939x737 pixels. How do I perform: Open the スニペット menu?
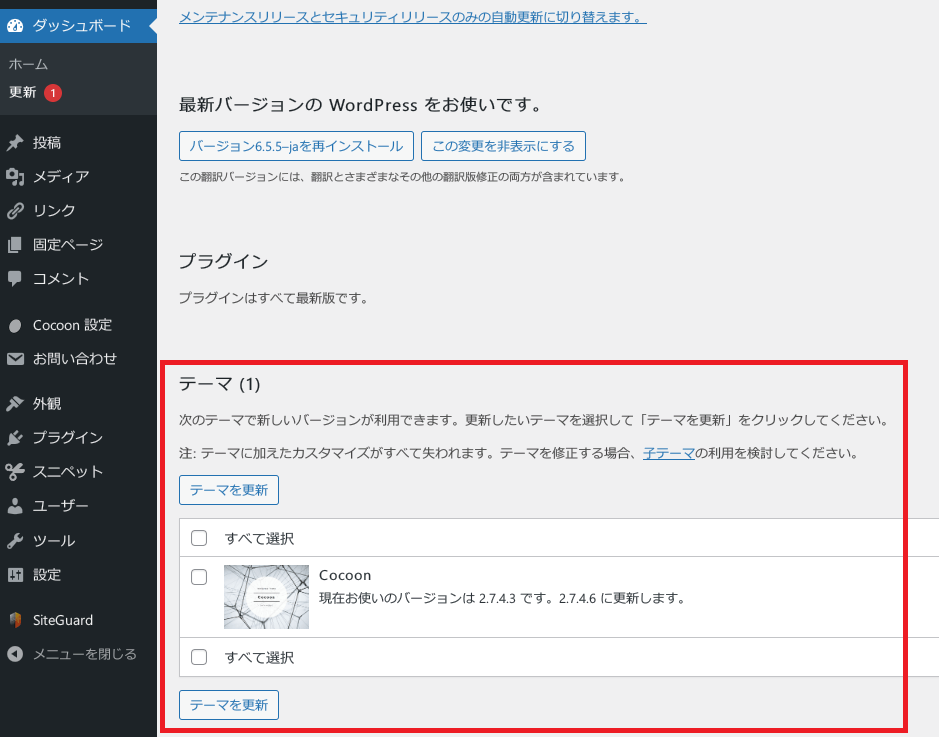point(78,472)
